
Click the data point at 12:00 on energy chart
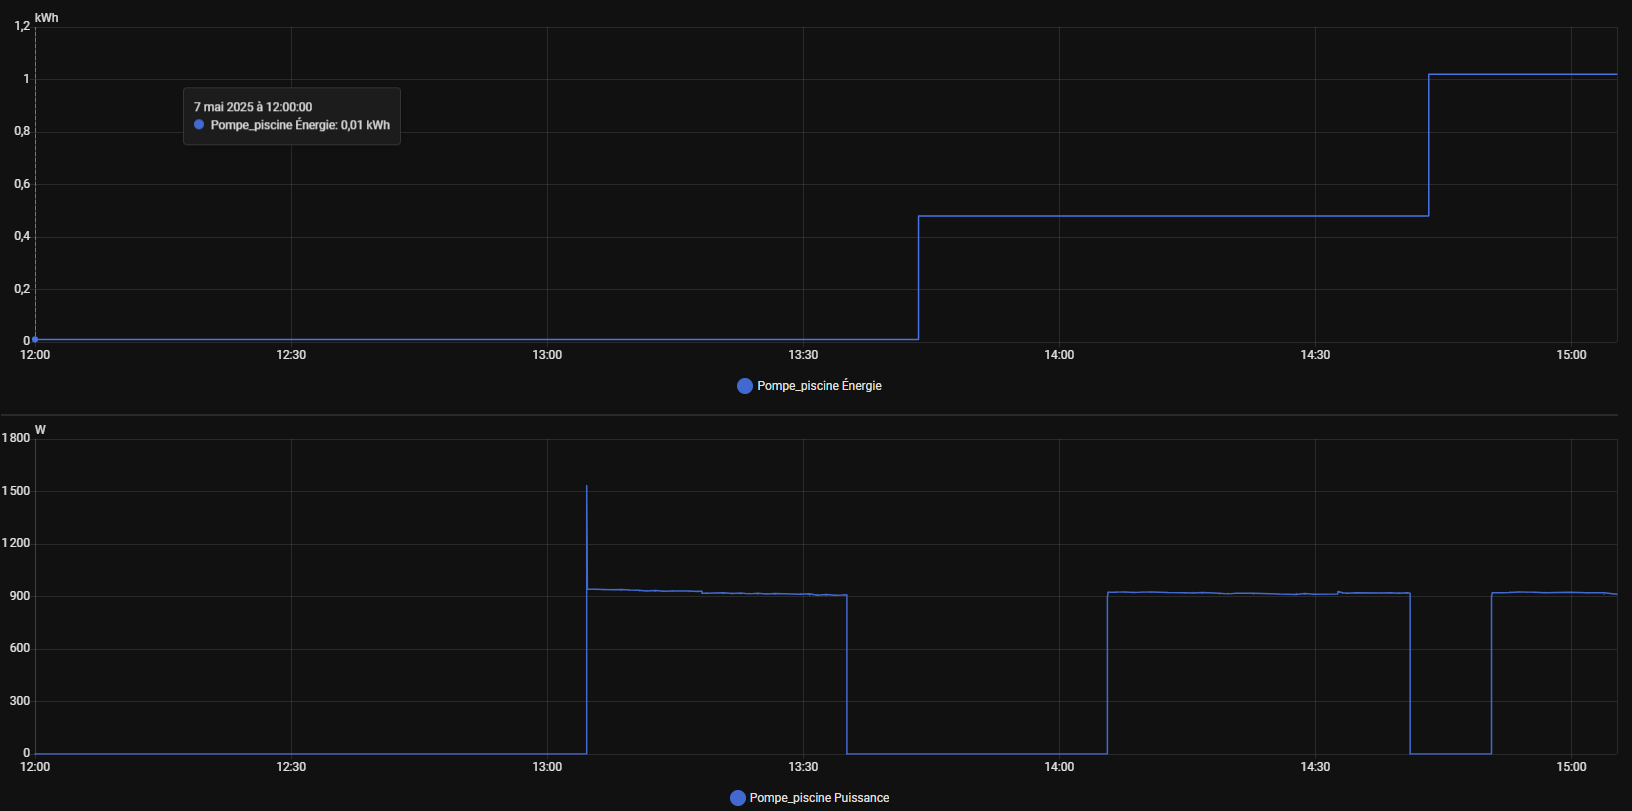(35, 340)
